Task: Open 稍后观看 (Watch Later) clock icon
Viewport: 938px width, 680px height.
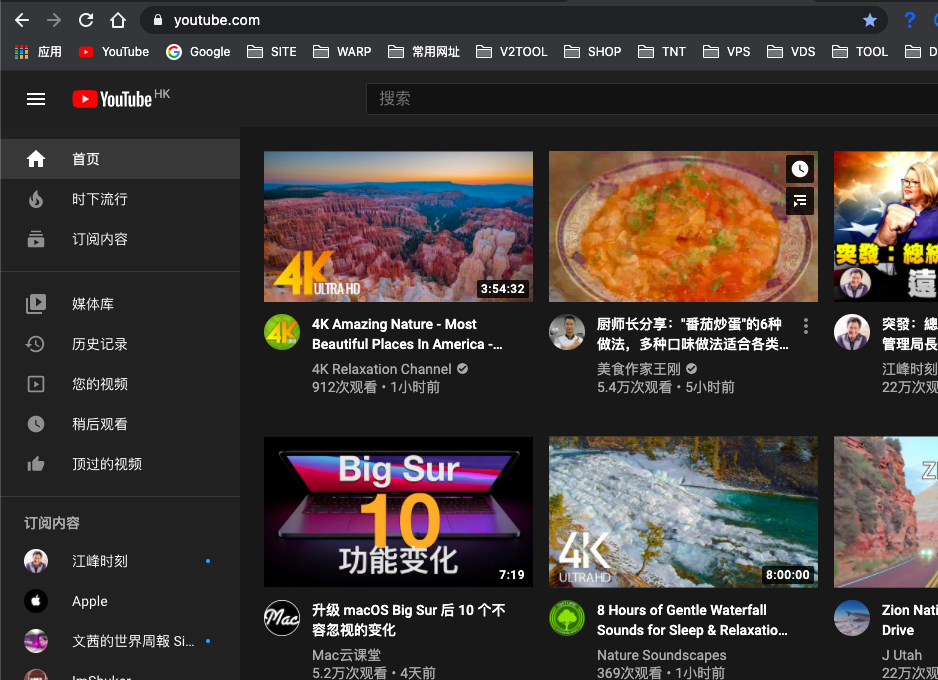Action: (35, 423)
